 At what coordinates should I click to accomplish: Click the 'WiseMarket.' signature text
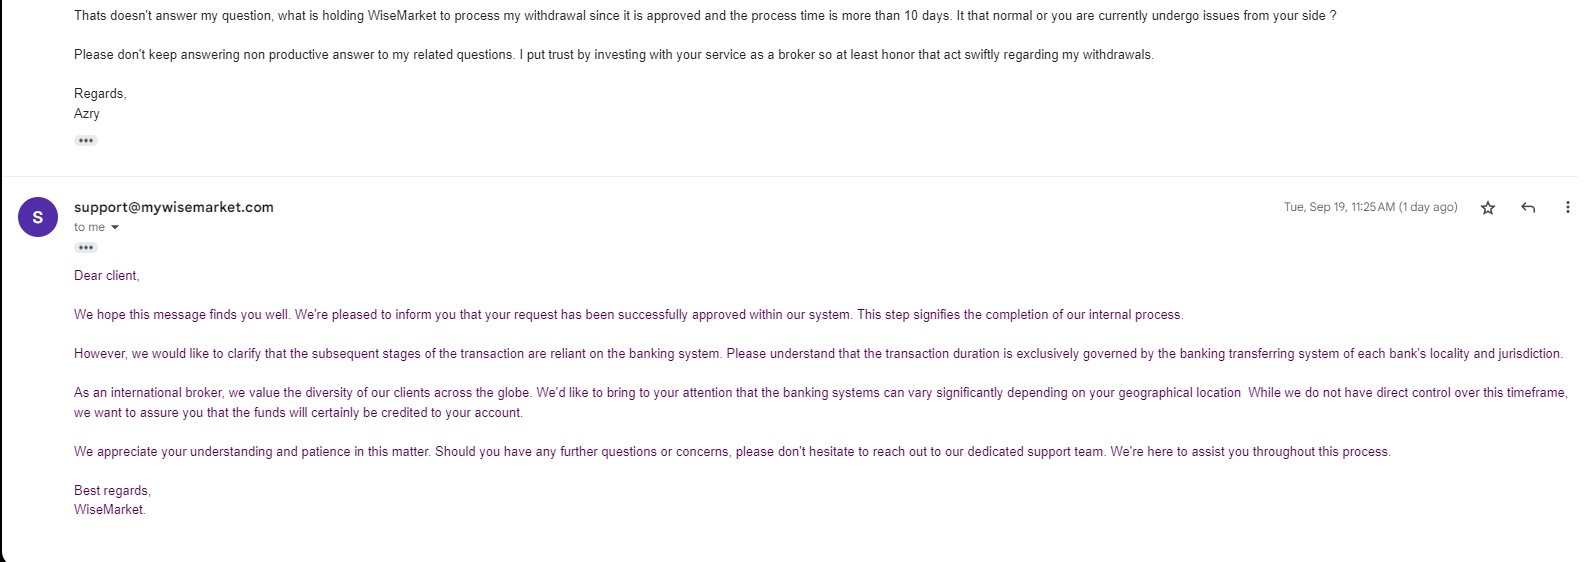click(x=110, y=510)
